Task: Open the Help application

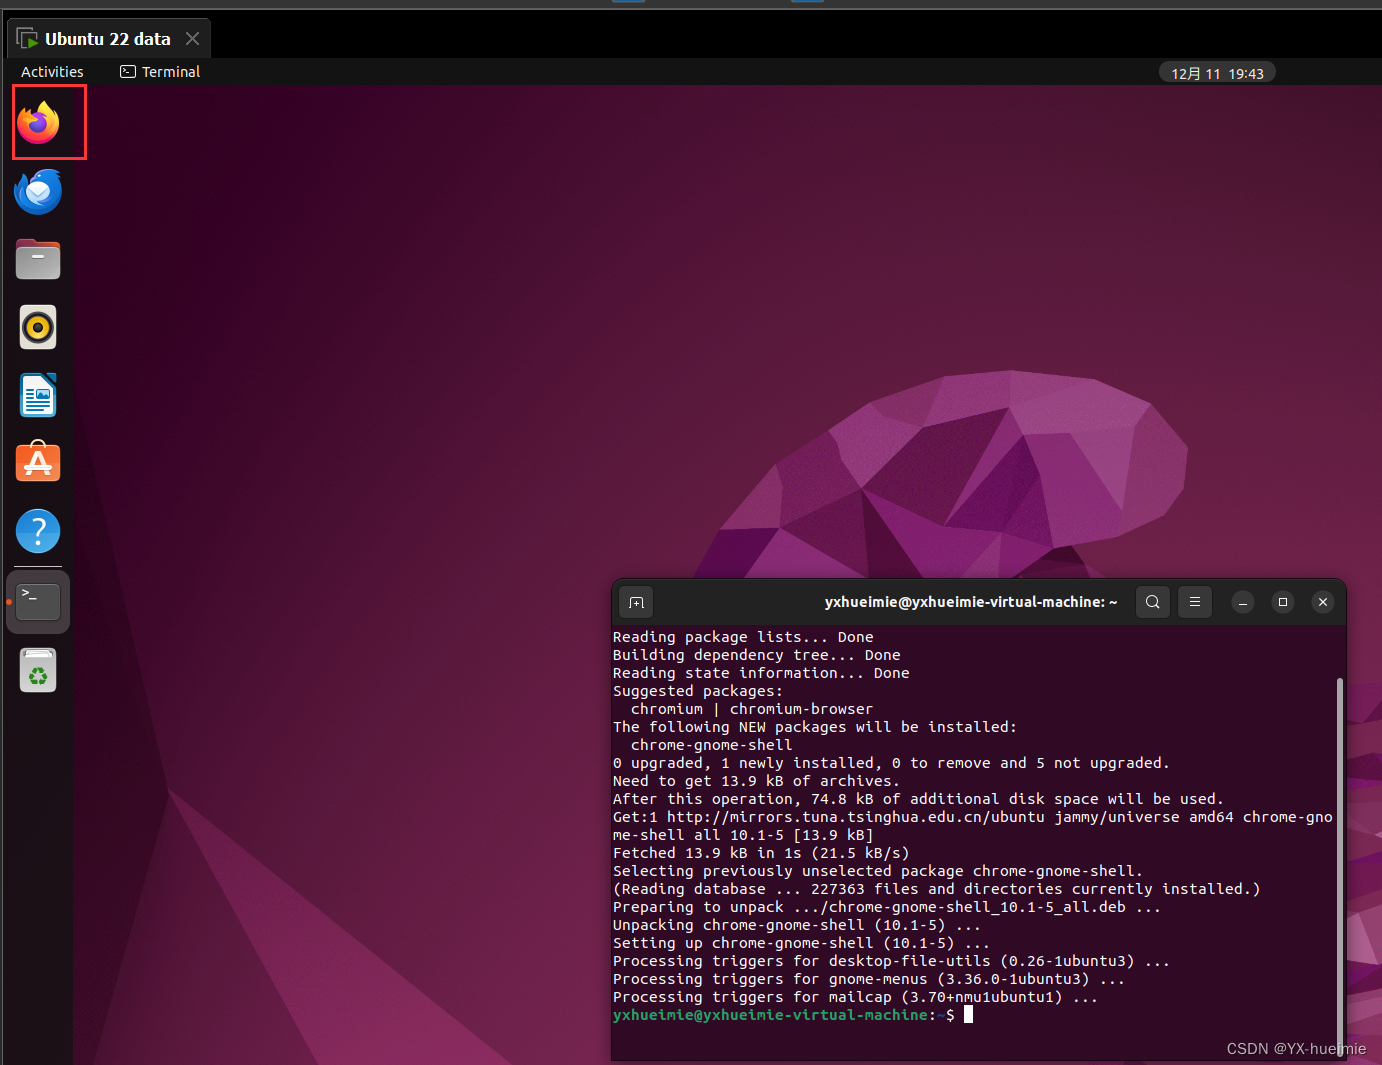Action: [37, 531]
